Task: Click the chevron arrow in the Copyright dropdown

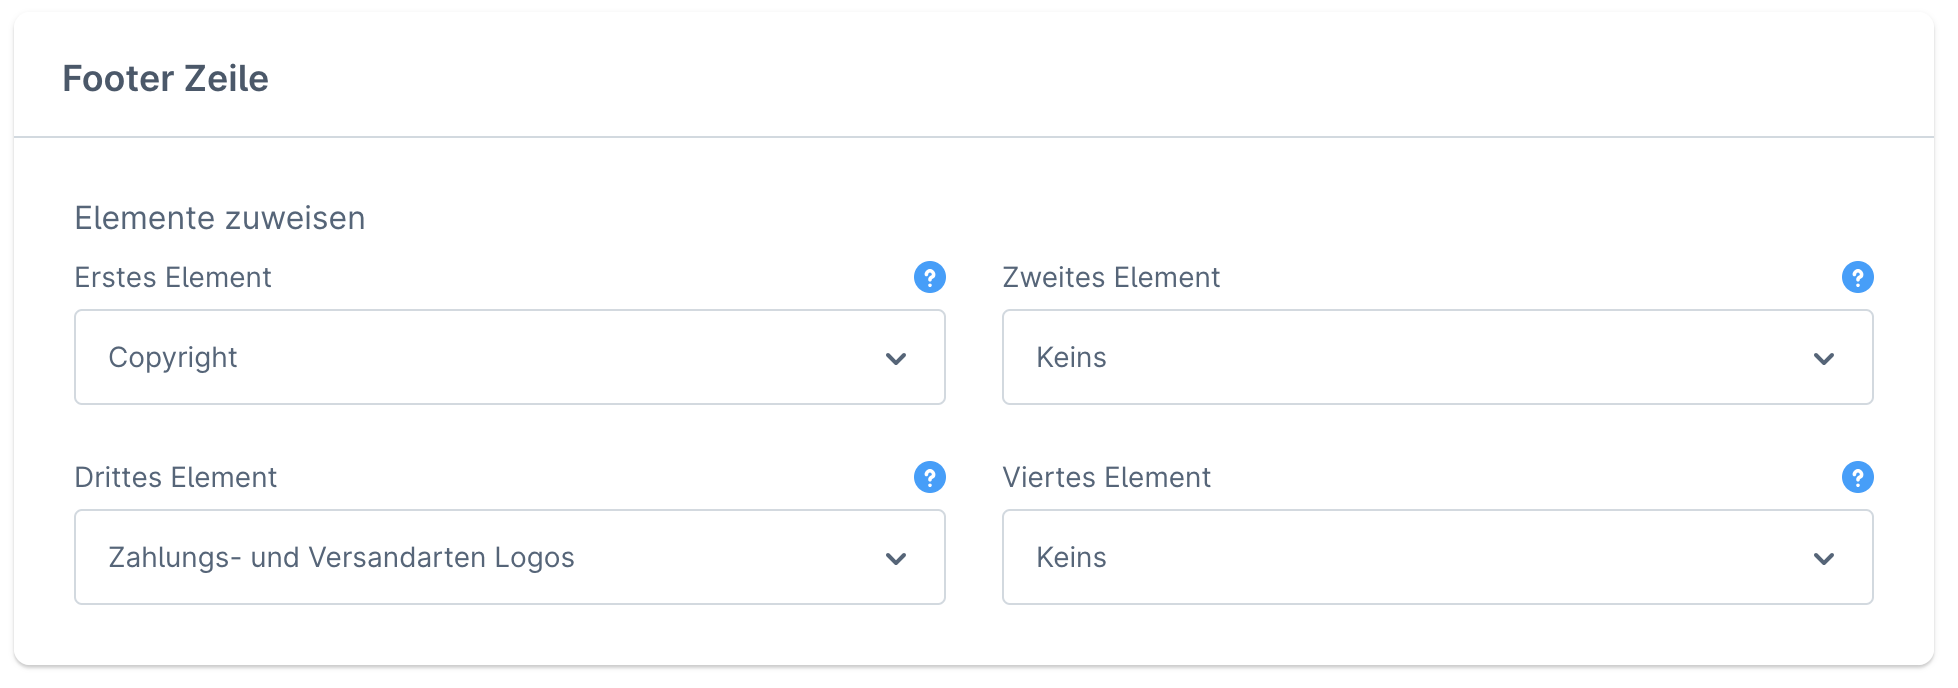Action: (x=896, y=358)
